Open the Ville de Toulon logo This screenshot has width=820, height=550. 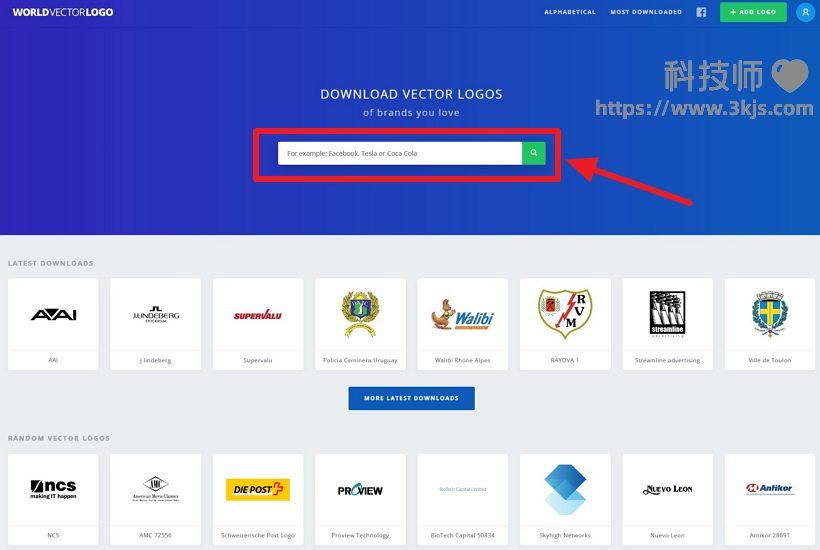[770, 314]
